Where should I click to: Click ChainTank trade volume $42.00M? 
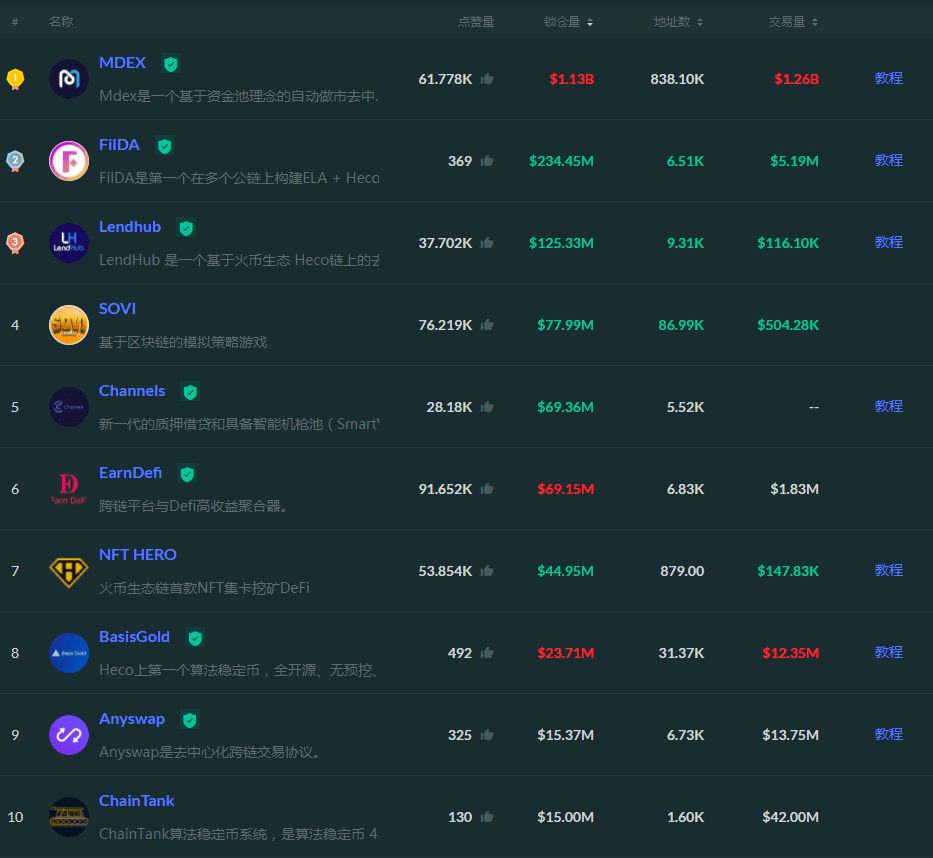pos(790,818)
